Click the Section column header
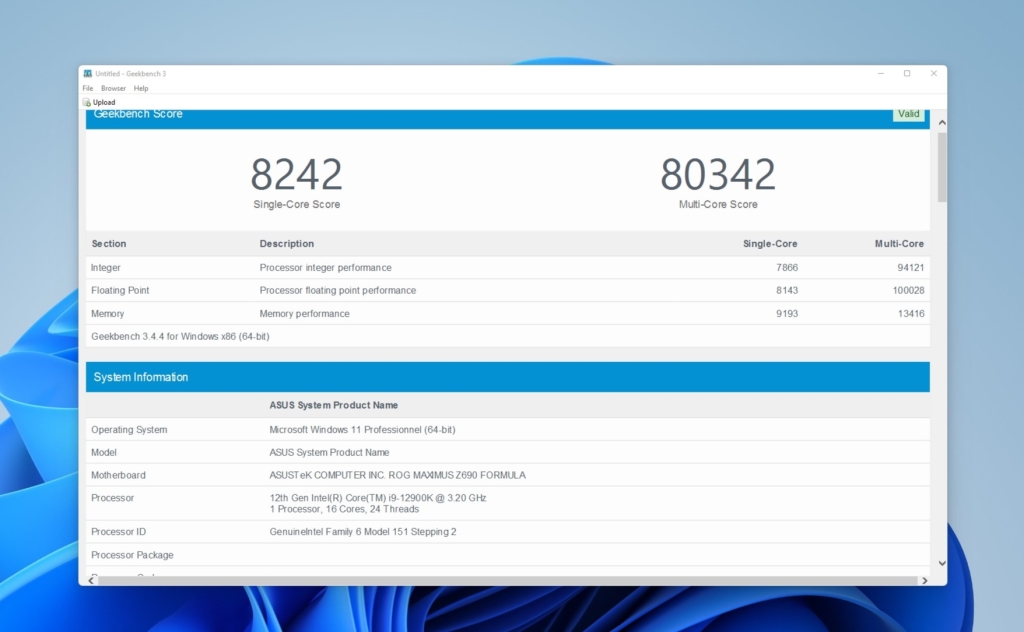Screen dimensions: 1024x632 tap(108, 244)
